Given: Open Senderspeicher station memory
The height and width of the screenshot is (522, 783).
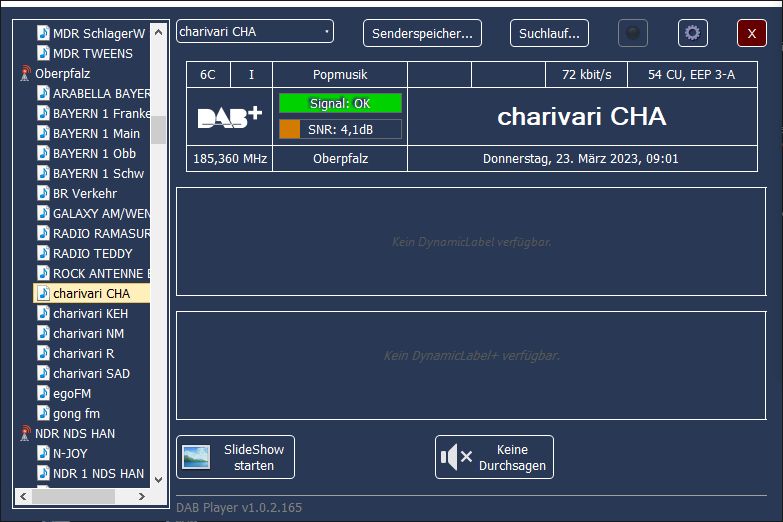Looking at the screenshot, I should click(422, 33).
